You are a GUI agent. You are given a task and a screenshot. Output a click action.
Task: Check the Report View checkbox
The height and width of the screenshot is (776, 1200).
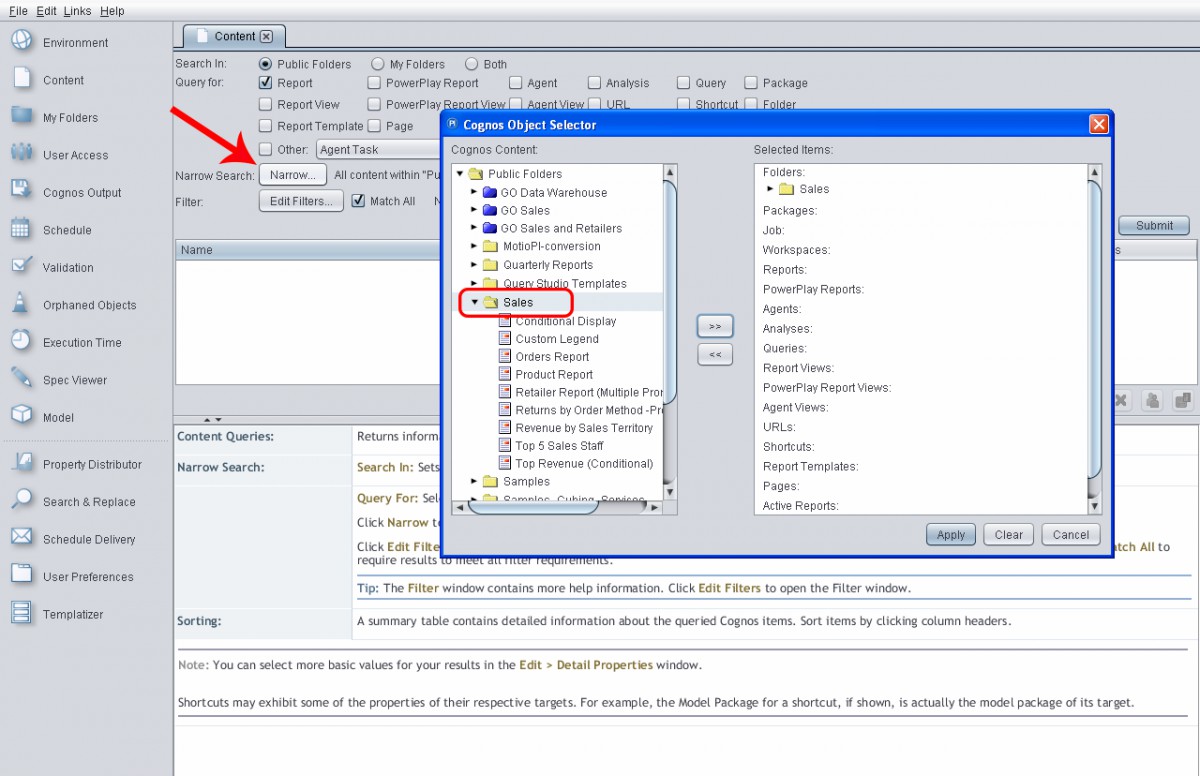265,104
